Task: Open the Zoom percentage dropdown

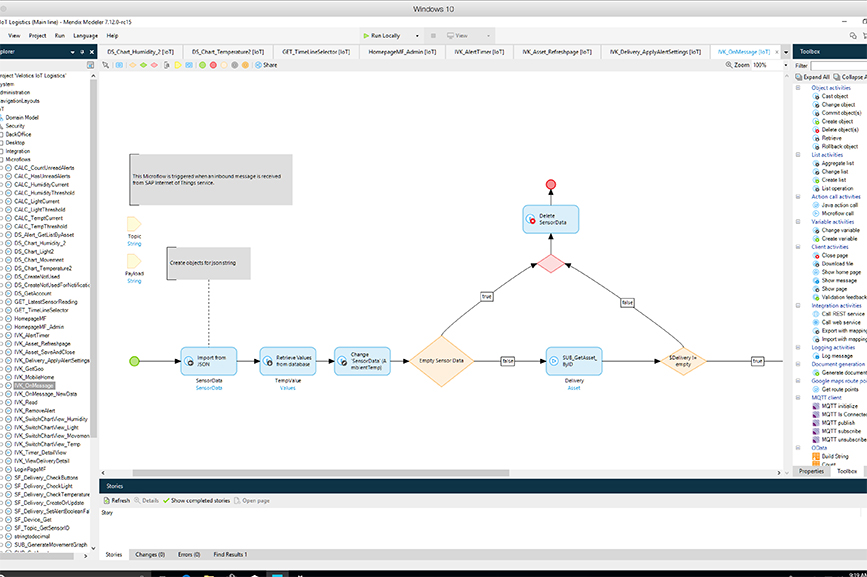Action: (x=786, y=65)
